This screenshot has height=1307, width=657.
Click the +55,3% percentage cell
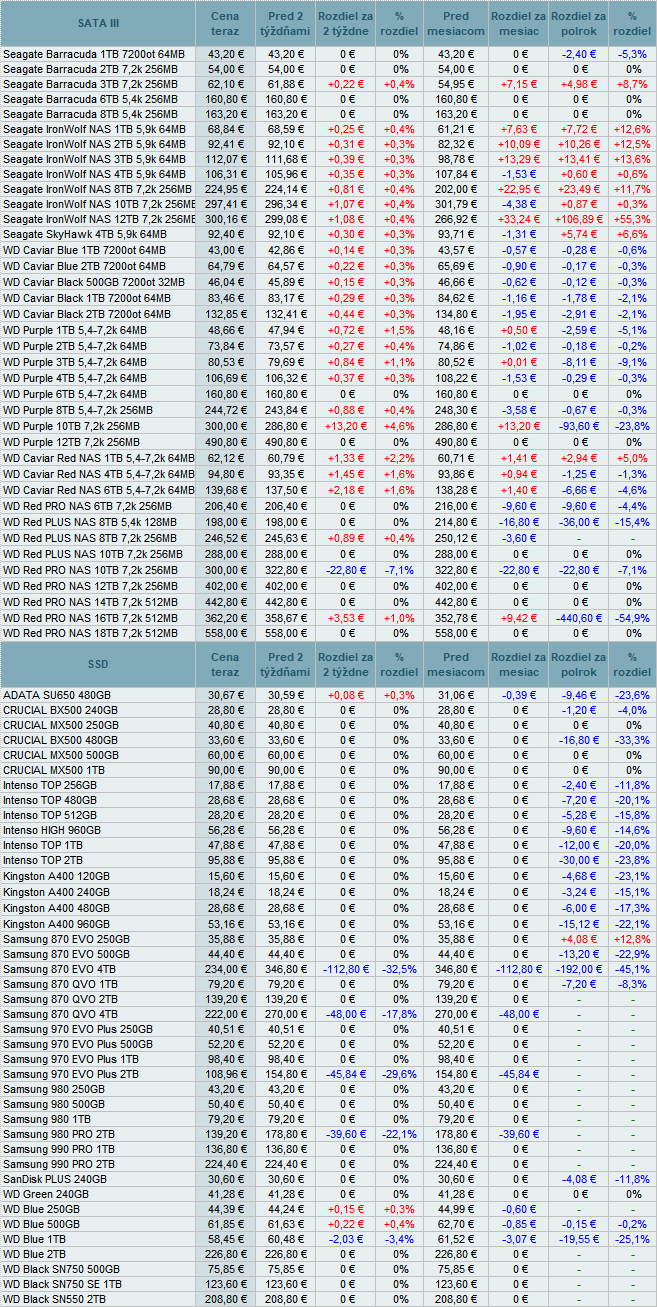point(632,219)
